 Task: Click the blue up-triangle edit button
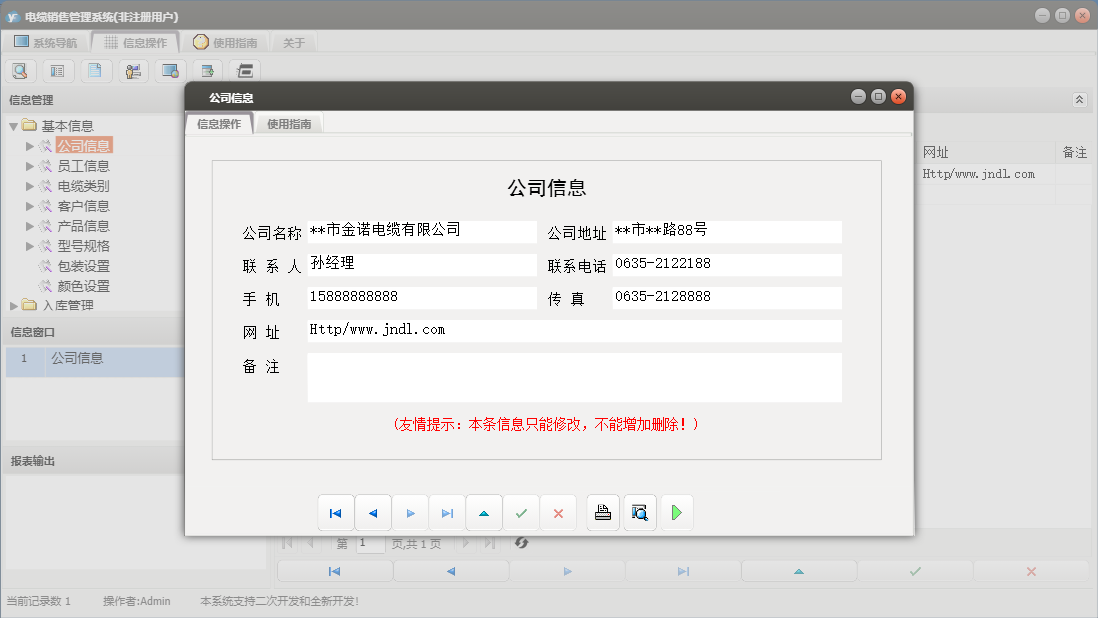point(483,512)
